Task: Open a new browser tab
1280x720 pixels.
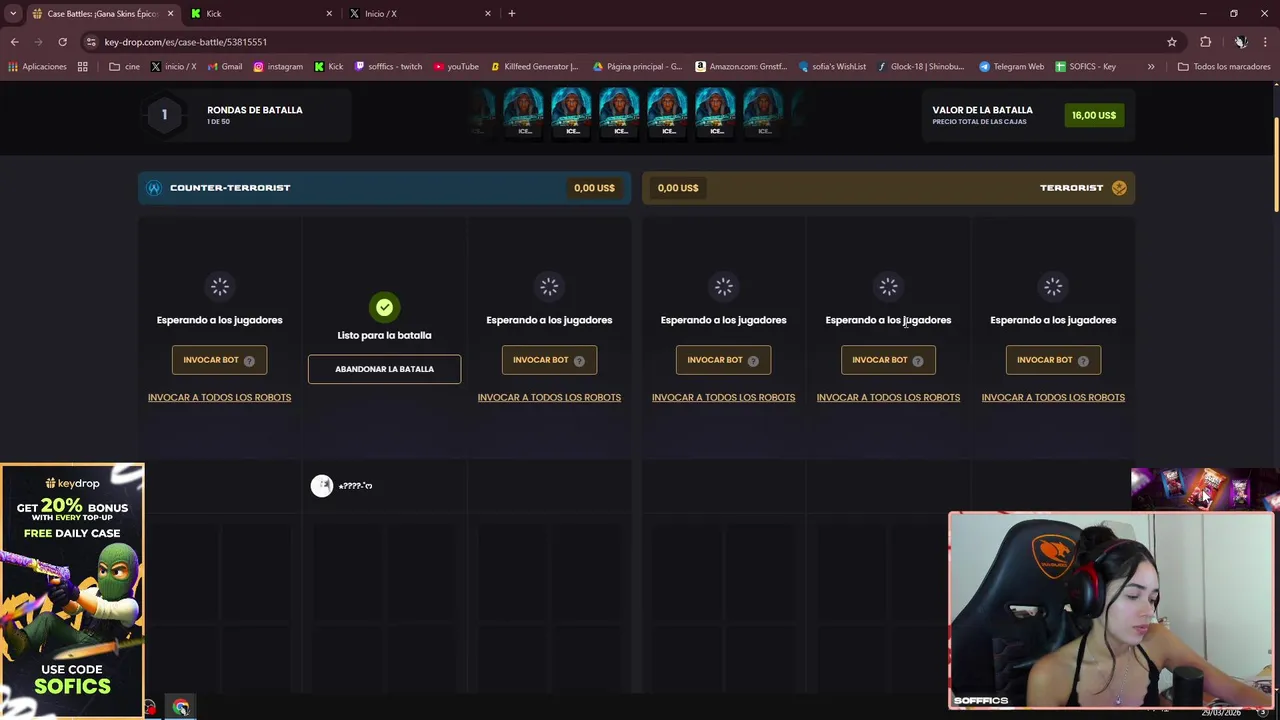Action: click(x=512, y=13)
